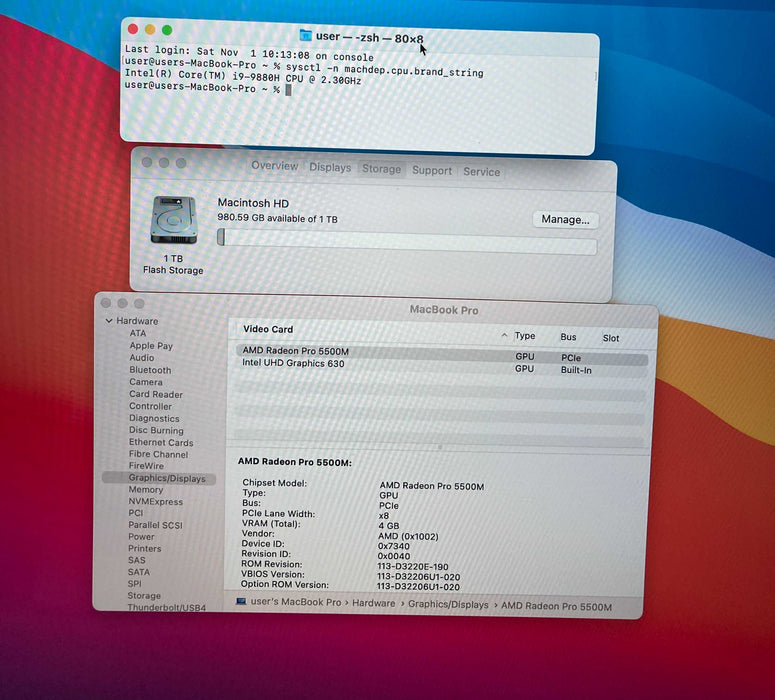Switch to the Overview tab
Screen dimensions: 775x700
[x=275, y=166]
